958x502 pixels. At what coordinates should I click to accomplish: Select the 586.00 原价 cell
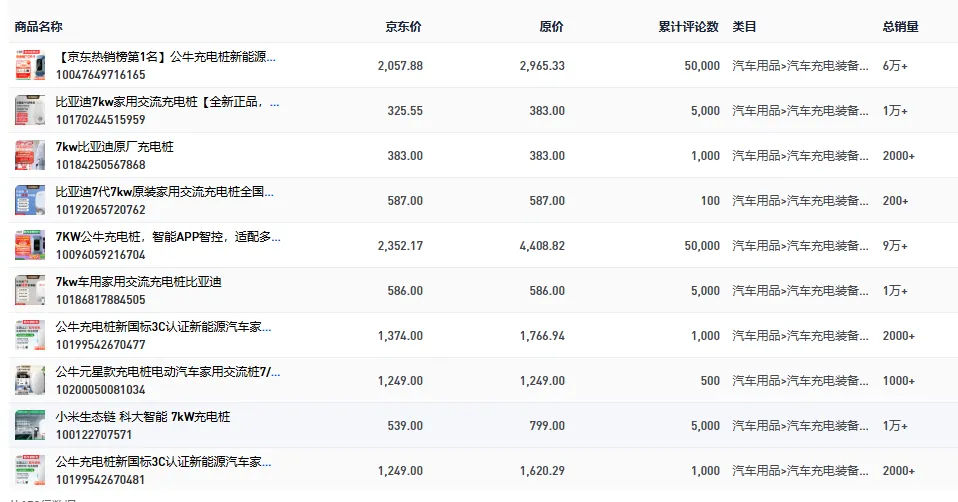pos(547,291)
